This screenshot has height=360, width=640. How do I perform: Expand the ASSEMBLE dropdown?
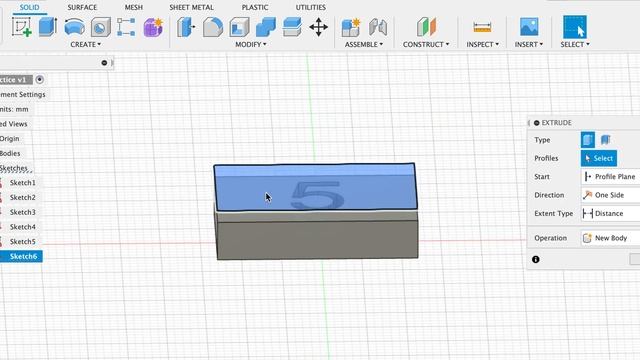tap(364, 44)
